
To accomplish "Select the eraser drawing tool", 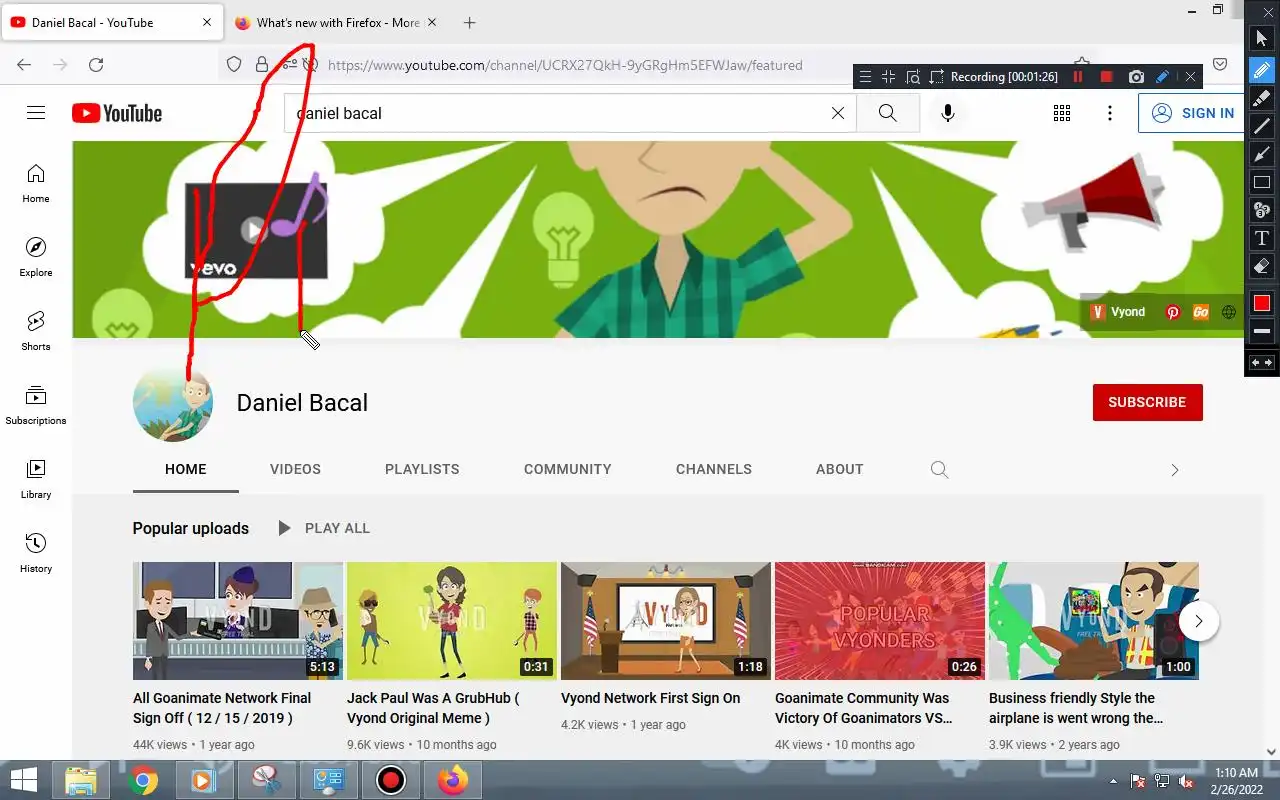I will click(1262, 266).
